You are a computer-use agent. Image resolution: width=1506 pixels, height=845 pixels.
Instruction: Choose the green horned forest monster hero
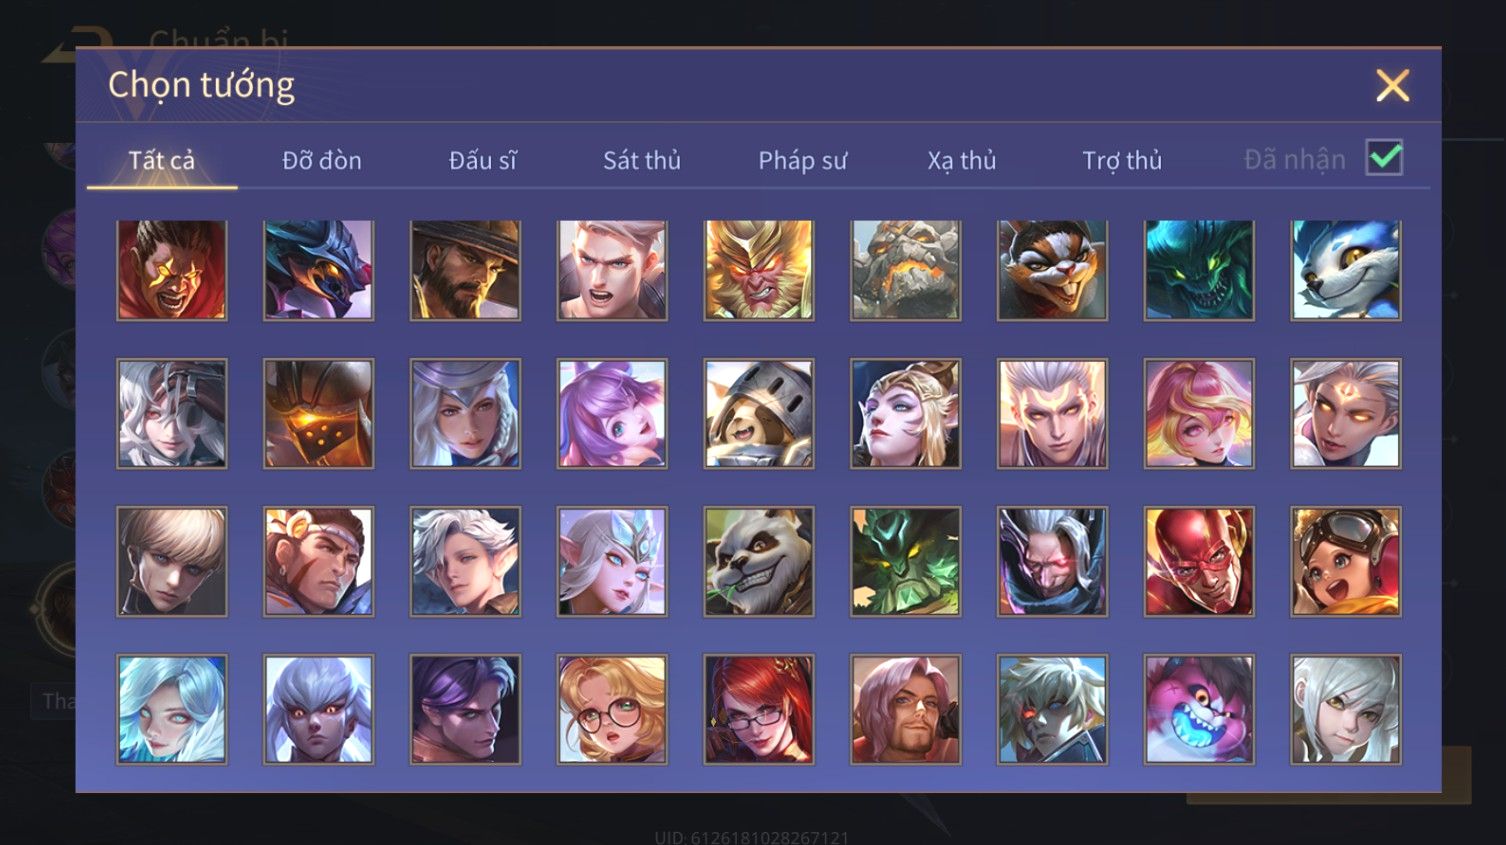905,561
